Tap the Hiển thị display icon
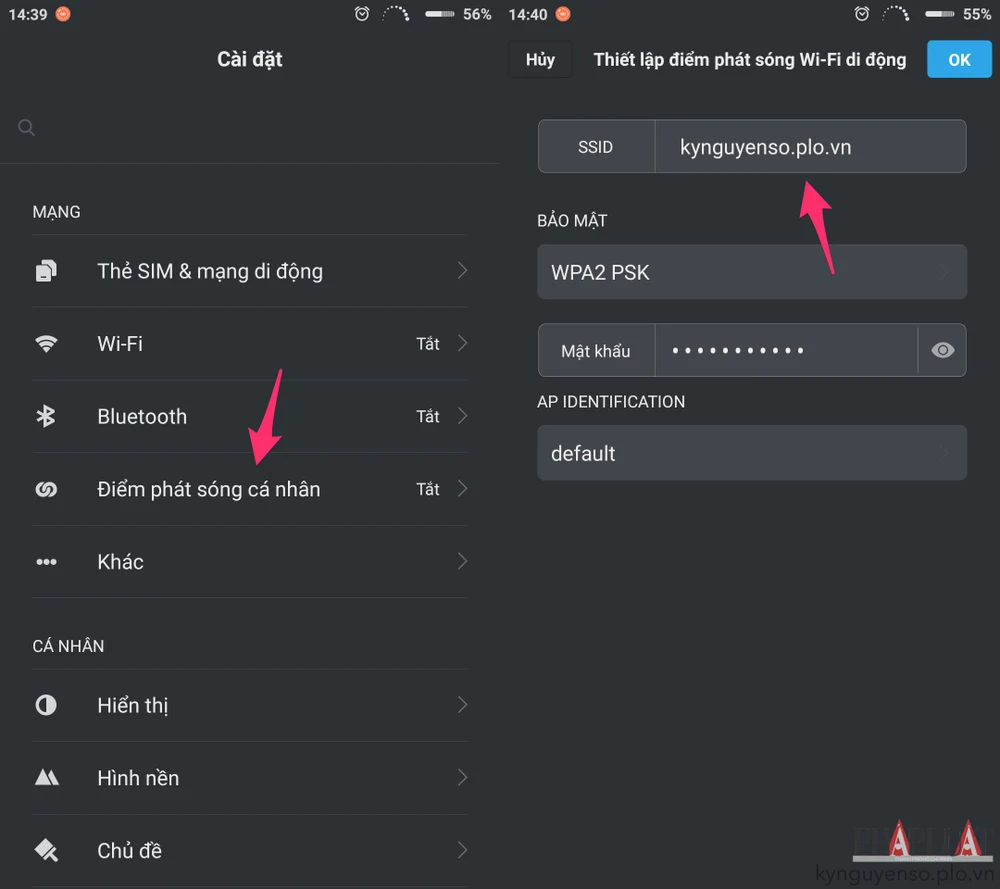1000x889 pixels. point(46,705)
